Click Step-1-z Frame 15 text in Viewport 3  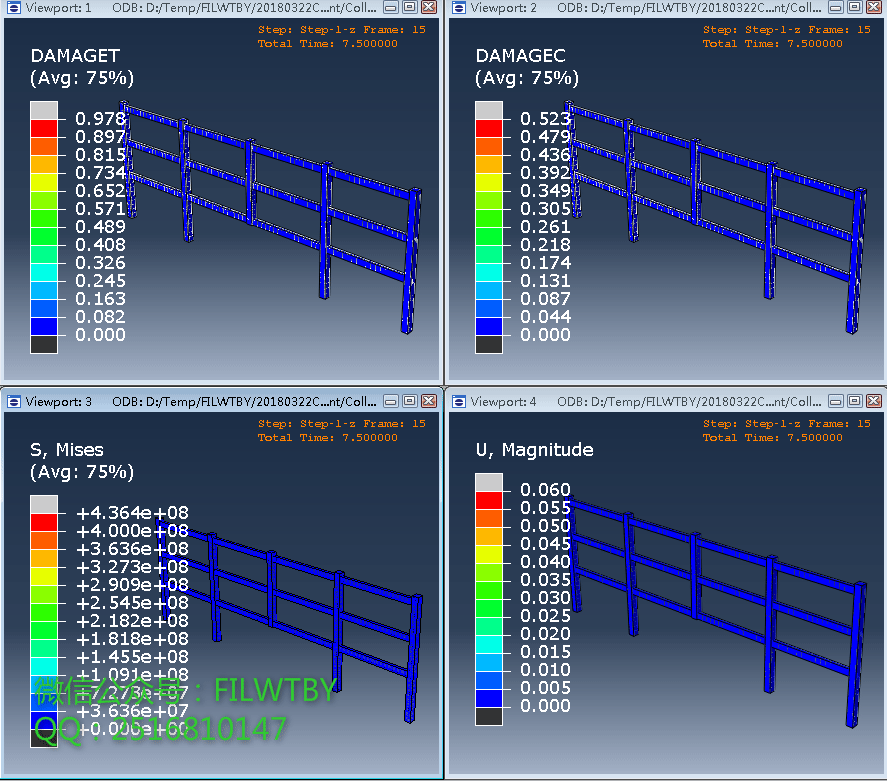[x=342, y=424]
